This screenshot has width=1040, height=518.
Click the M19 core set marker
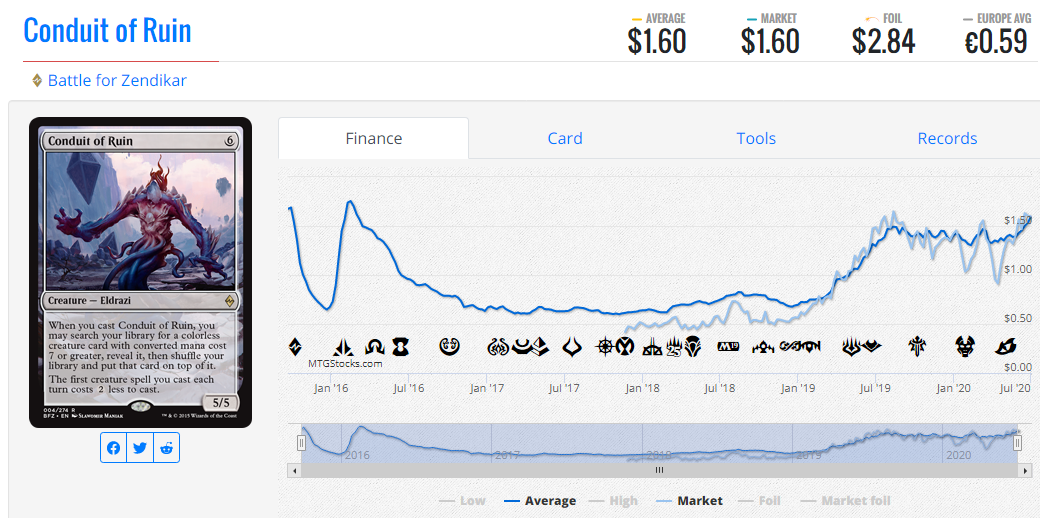pos(729,346)
